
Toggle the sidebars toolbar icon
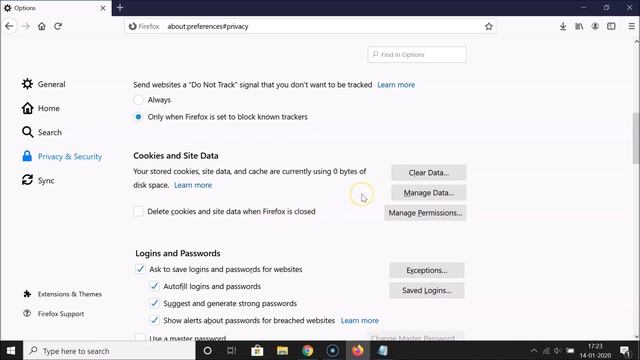[x=611, y=26]
